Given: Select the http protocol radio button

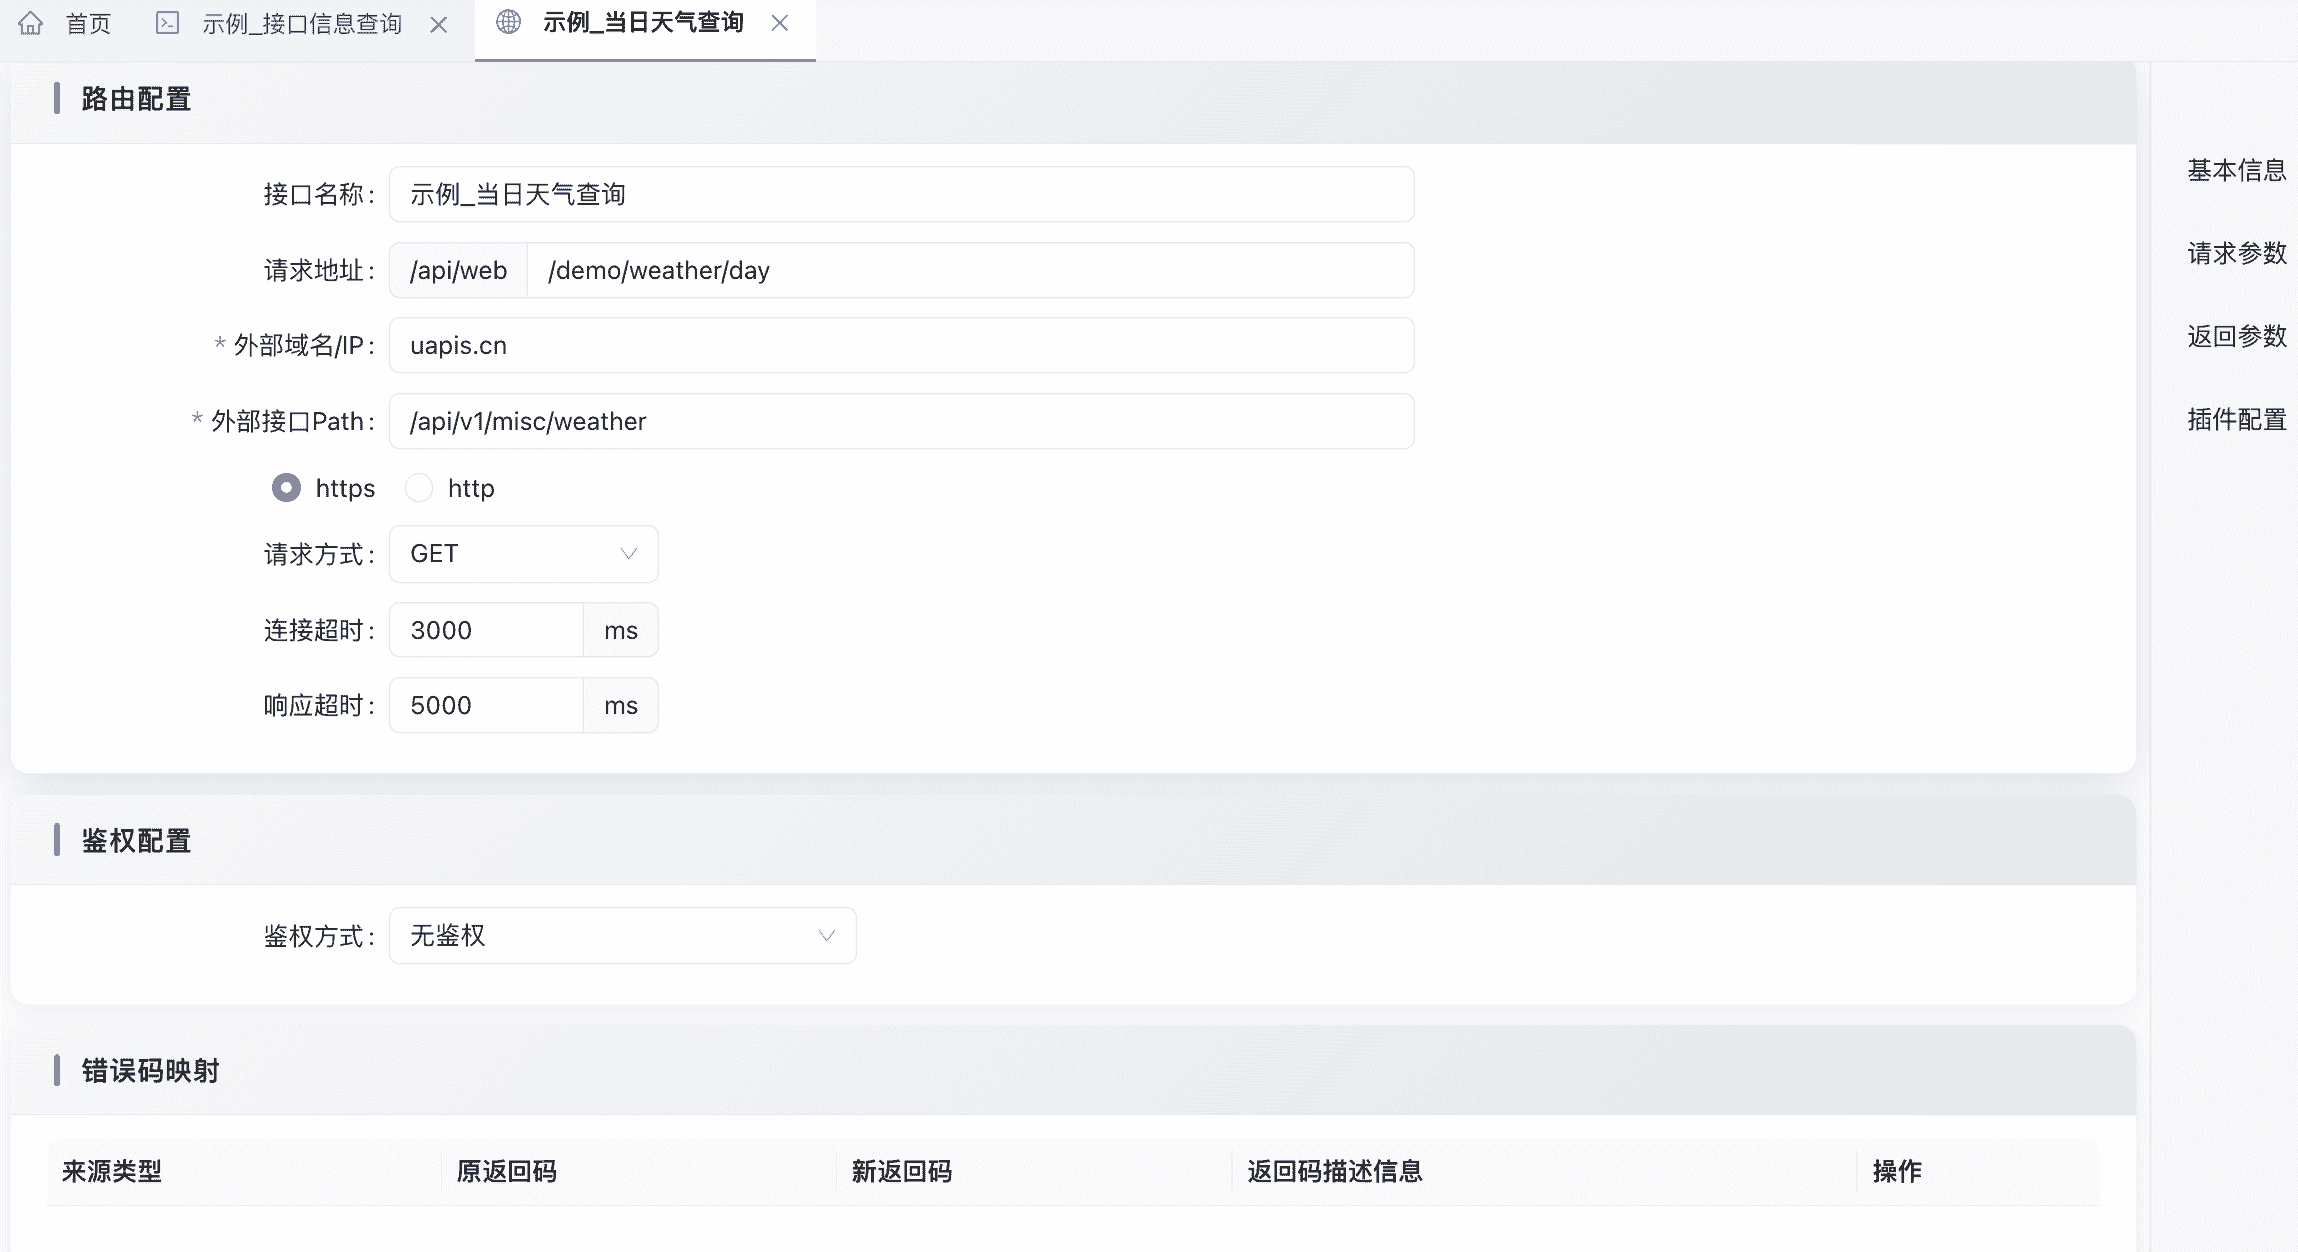Looking at the screenshot, I should [x=419, y=488].
